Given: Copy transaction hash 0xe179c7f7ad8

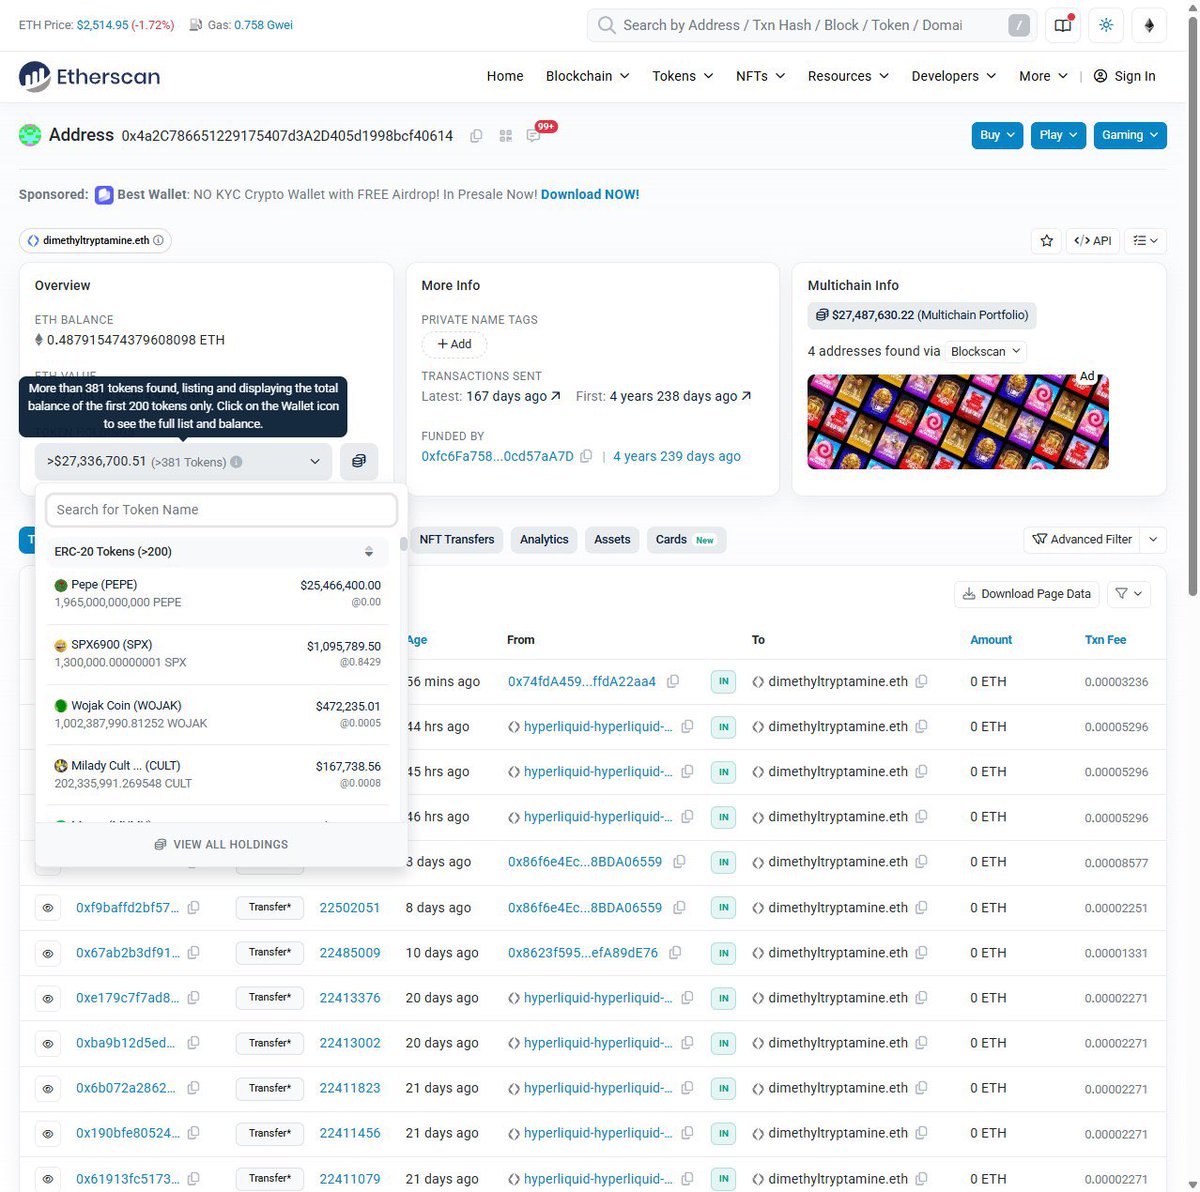Looking at the screenshot, I should pos(193,998).
